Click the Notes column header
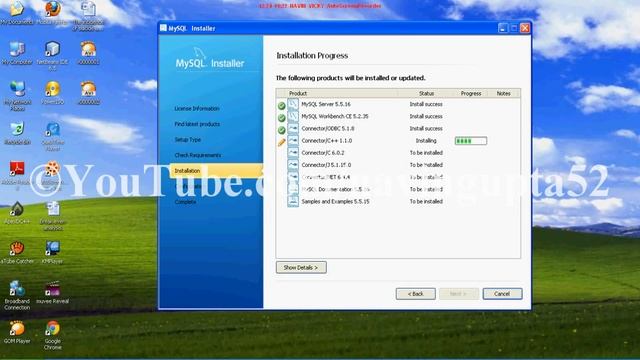The height and width of the screenshot is (360, 640). pyautogui.click(x=503, y=93)
